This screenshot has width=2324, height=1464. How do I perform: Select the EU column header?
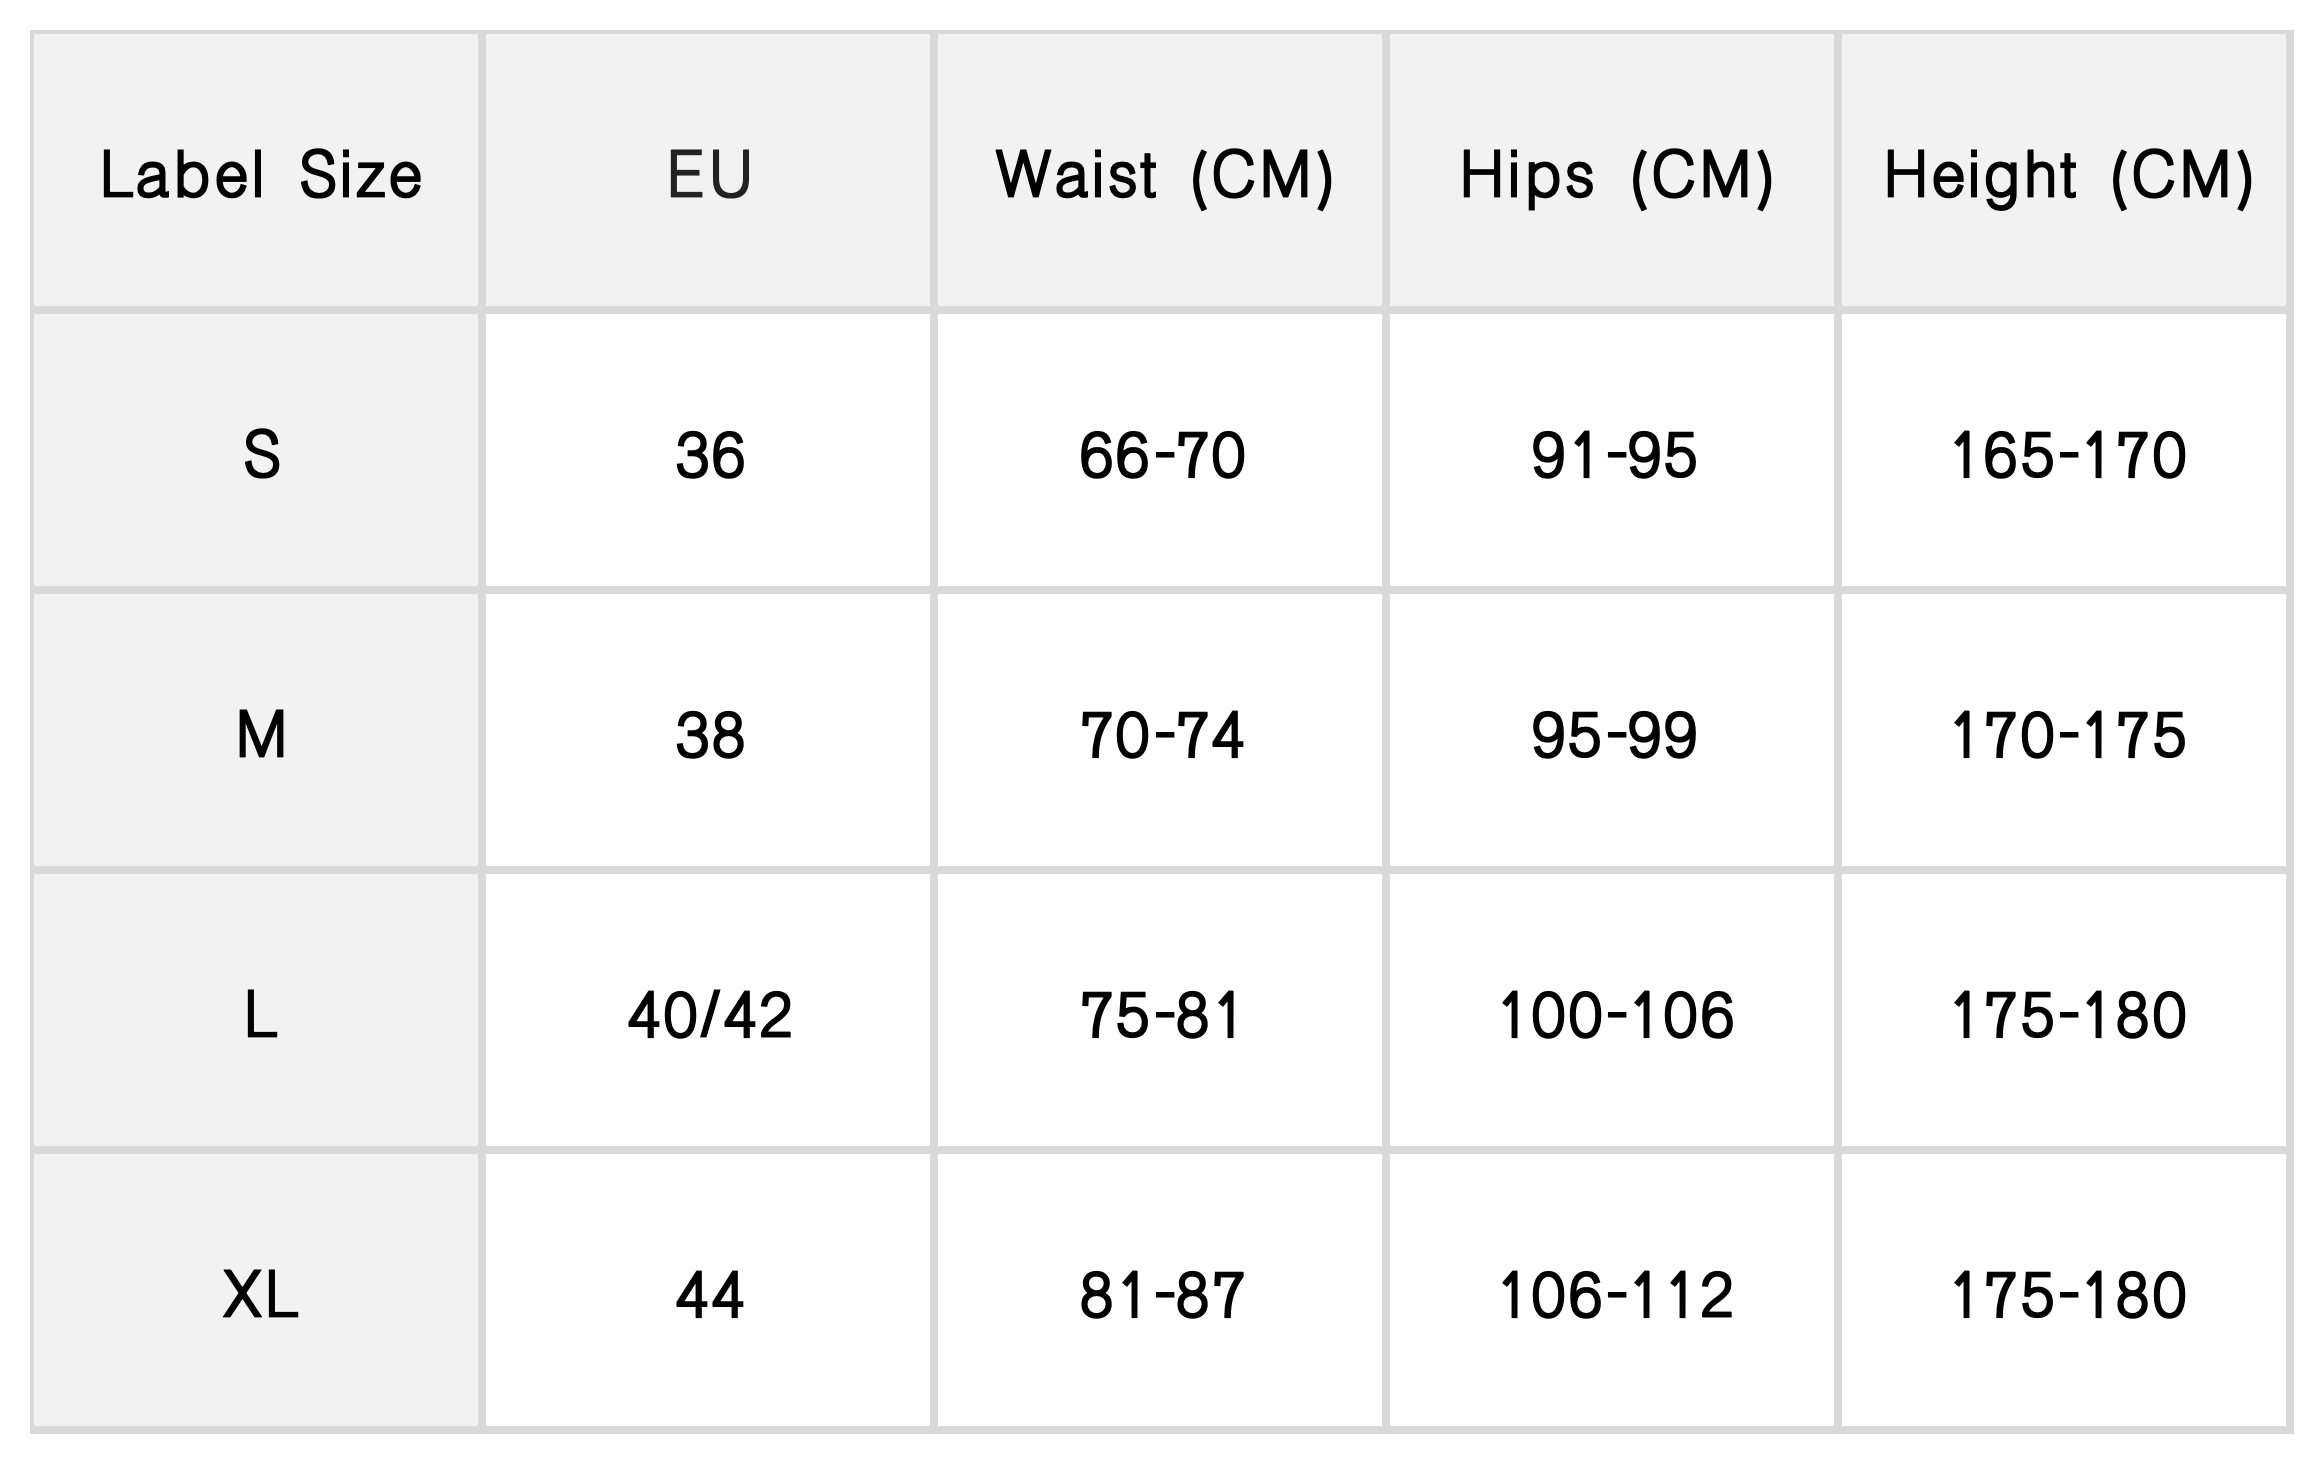tap(709, 176)
